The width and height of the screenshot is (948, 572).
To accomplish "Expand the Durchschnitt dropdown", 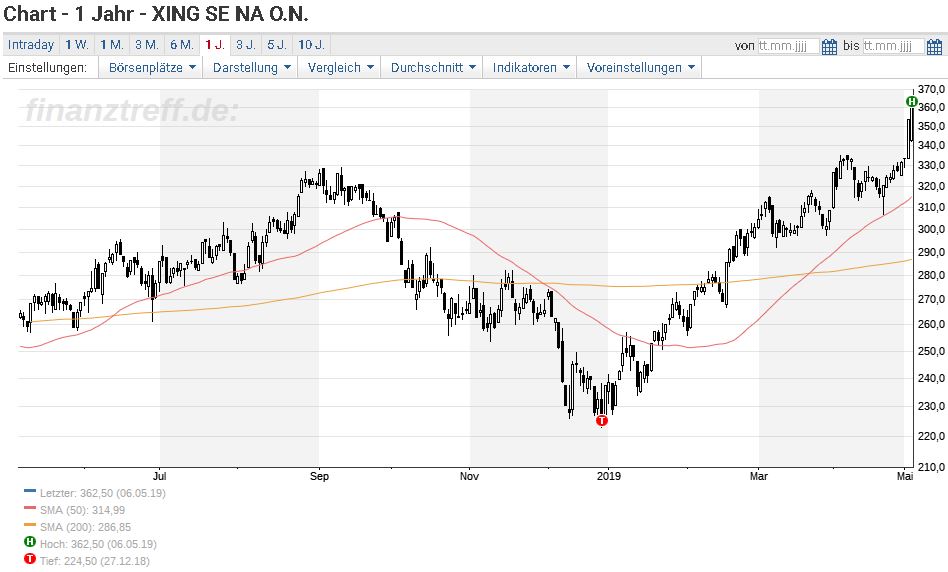I will pyautogui.click(x=432, y=68).
